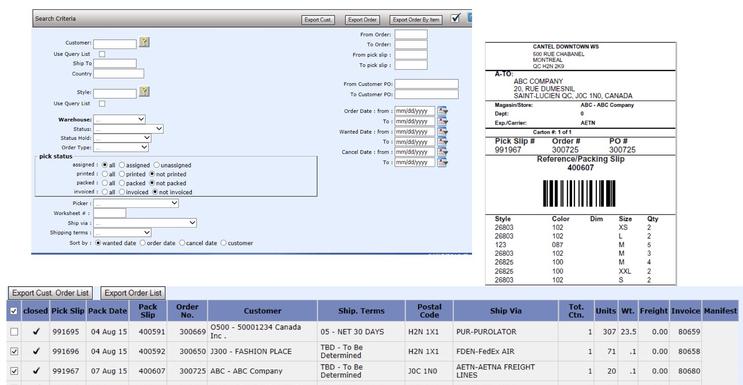Click the Export Order List button
Image resolution: width=743 pixels, height=385 pixels.
point(133,293)
